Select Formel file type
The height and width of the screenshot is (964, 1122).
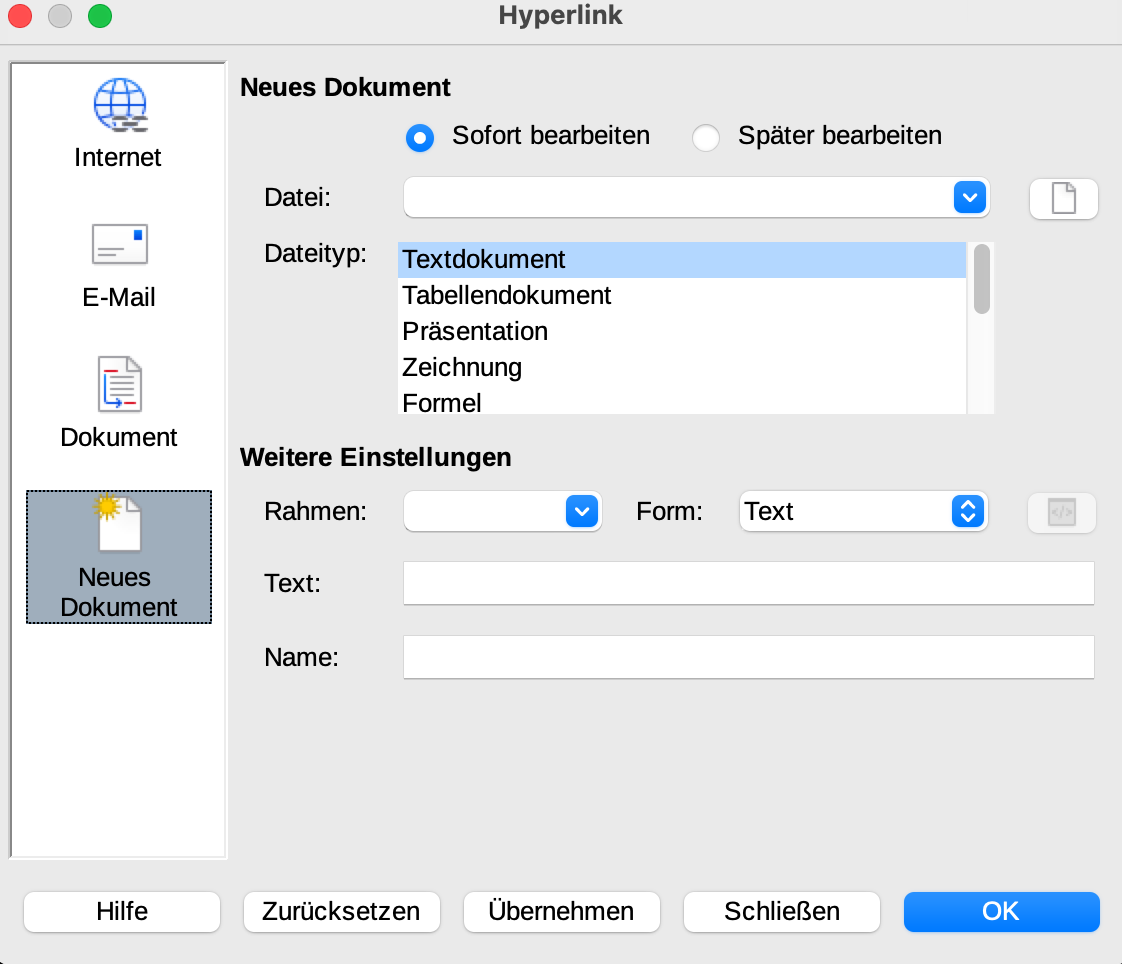click(682, 401)
